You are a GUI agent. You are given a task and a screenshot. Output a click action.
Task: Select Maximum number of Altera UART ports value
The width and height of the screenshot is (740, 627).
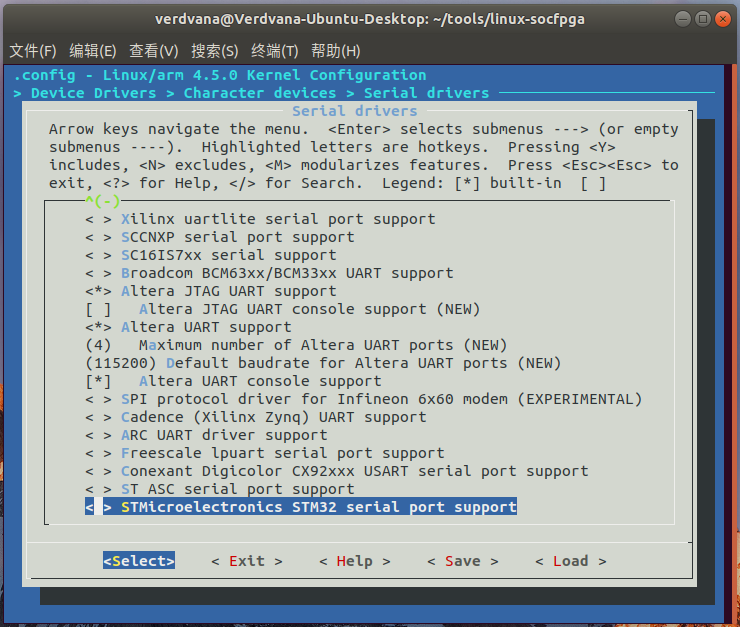pyautogui.click(x=296, y=345)
